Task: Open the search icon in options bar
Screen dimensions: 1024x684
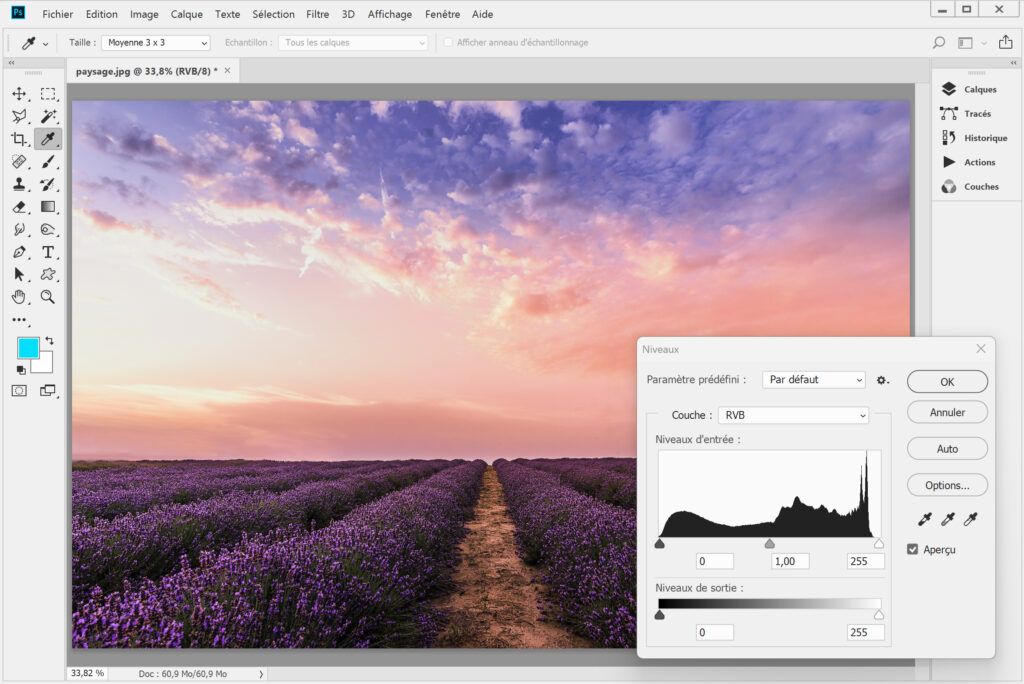Action: click(x=938, y=42)
